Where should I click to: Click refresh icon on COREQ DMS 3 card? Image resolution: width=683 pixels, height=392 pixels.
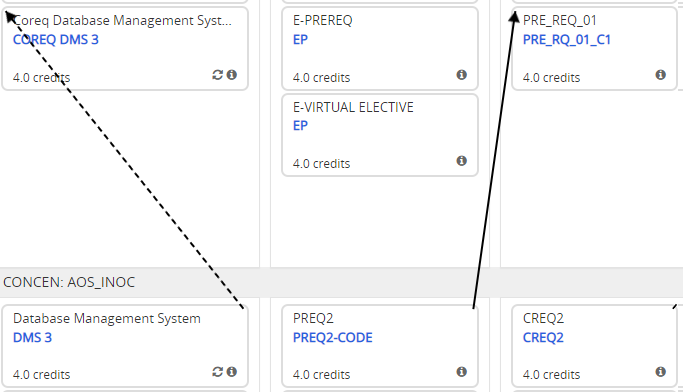tap(217, 75)
